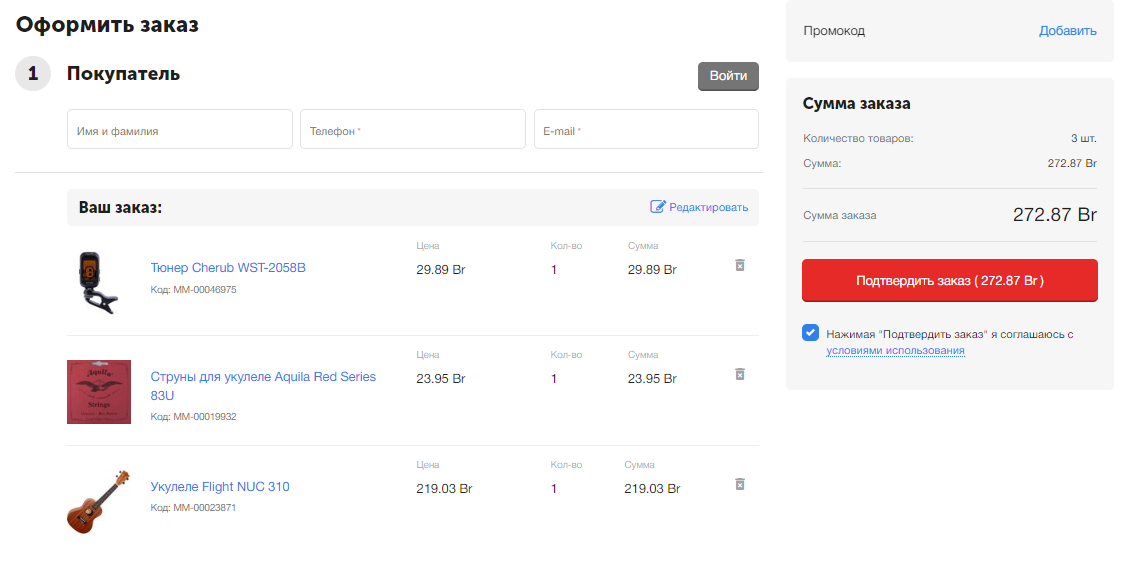Click the Aquila strings product thumbnail

tap(99, 392)
